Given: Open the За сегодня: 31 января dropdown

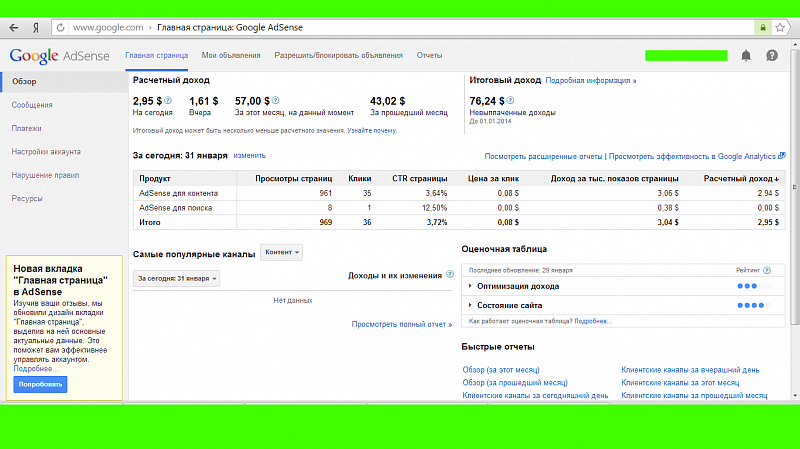Looking at the screenshot, I should tap(177, 279).
